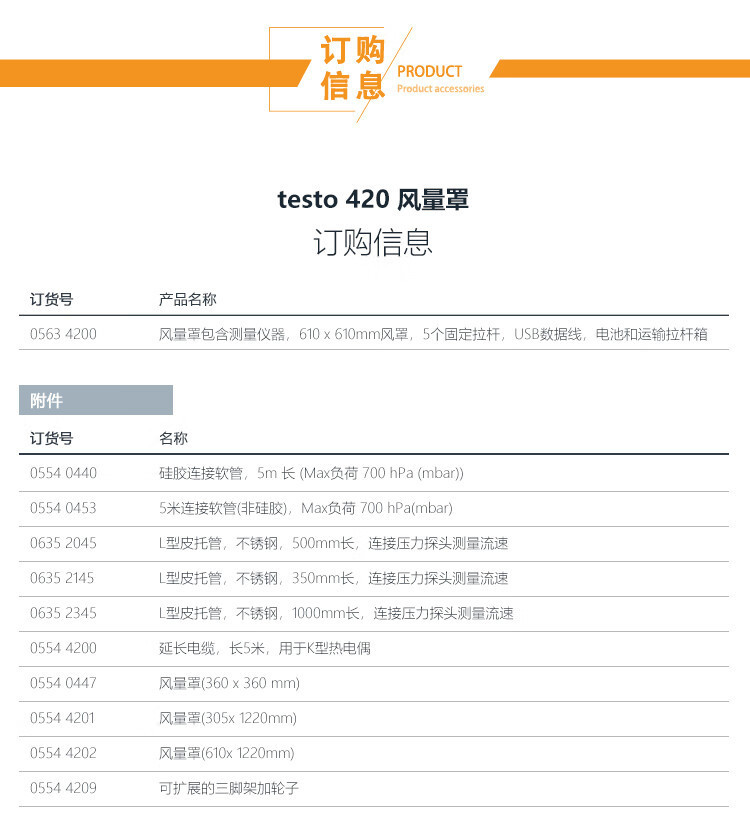Select order number 0635 2345
The height and width of the screenshot is (828, 750).
coord(63,613)
